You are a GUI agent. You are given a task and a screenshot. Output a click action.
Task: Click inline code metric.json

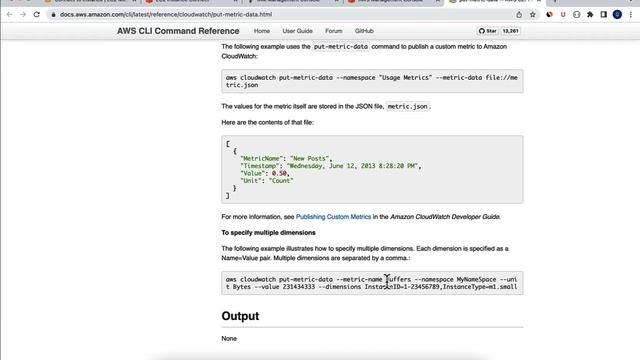pyautogui.click(x=407, y=107)
